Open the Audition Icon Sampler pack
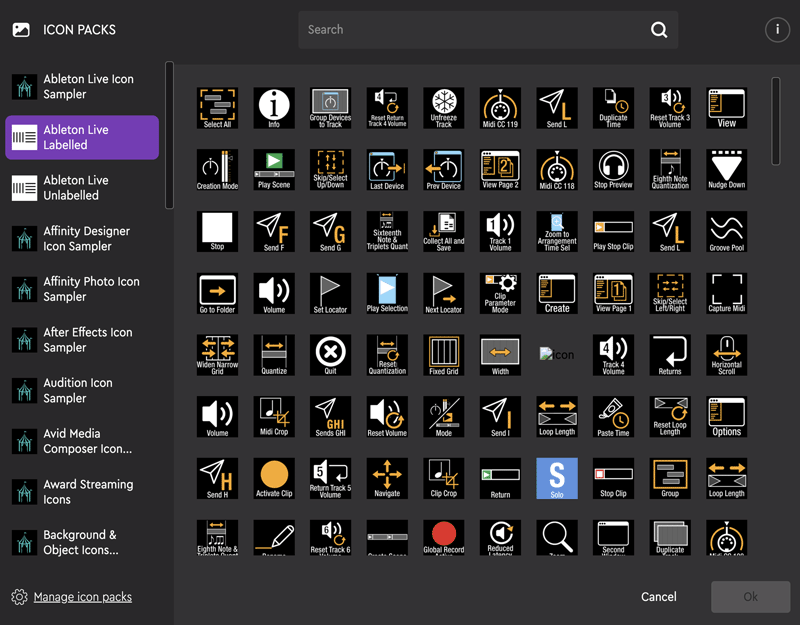800x625 pixels. pyautogui.click(x=82, y=390)
